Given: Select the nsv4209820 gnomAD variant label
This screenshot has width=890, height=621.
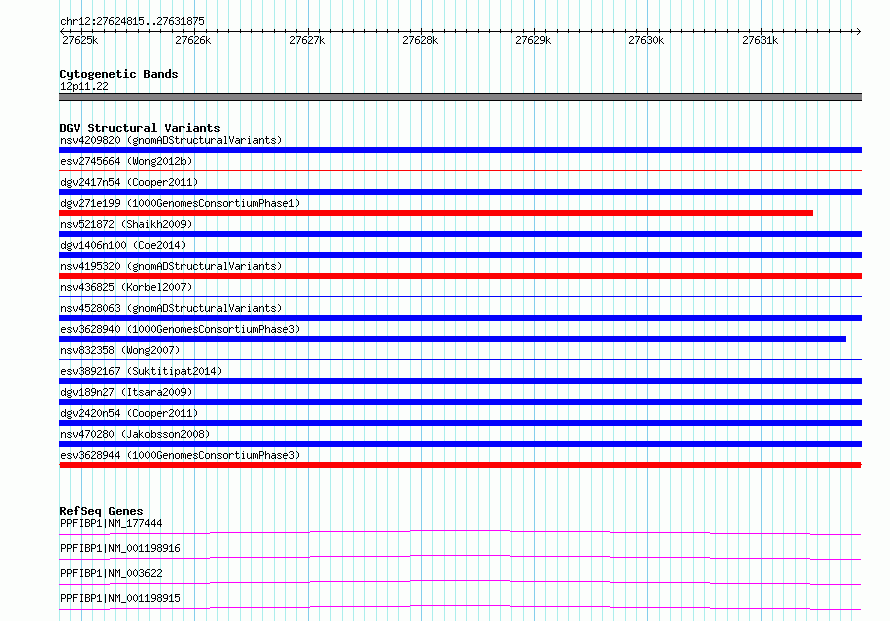Looking at the screenshot, I should [171, 140].
